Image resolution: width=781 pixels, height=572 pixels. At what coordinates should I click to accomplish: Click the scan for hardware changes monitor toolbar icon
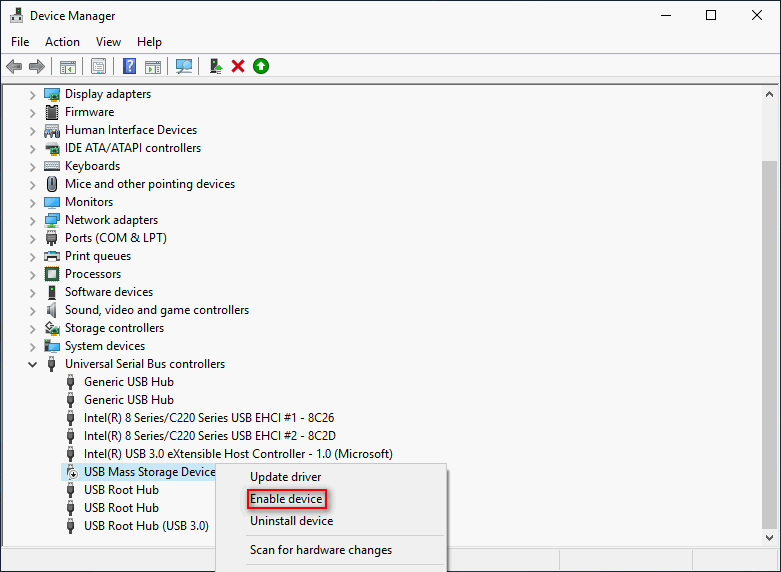[x=184, y=66]
